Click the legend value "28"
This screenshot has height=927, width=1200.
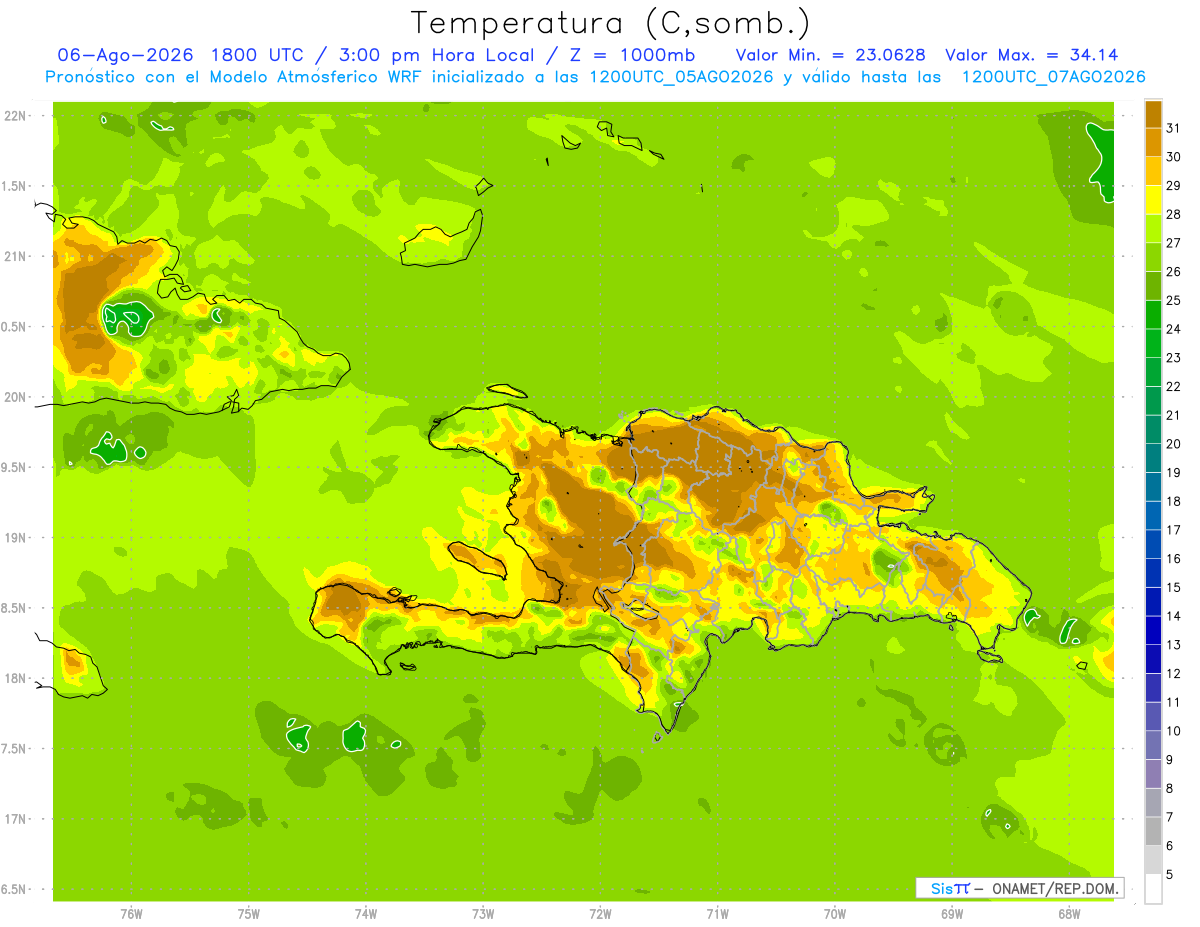click(1174, 214)
